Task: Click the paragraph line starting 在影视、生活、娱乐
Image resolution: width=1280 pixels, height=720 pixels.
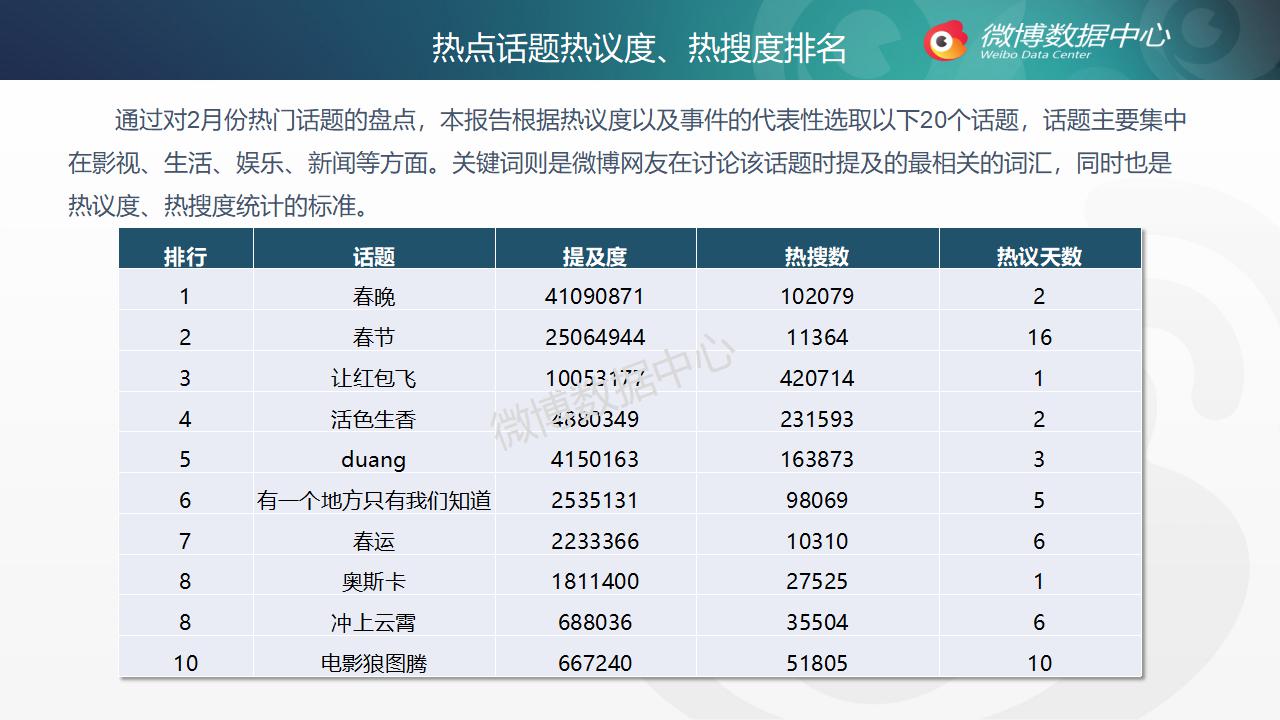Action: (620, 164)
